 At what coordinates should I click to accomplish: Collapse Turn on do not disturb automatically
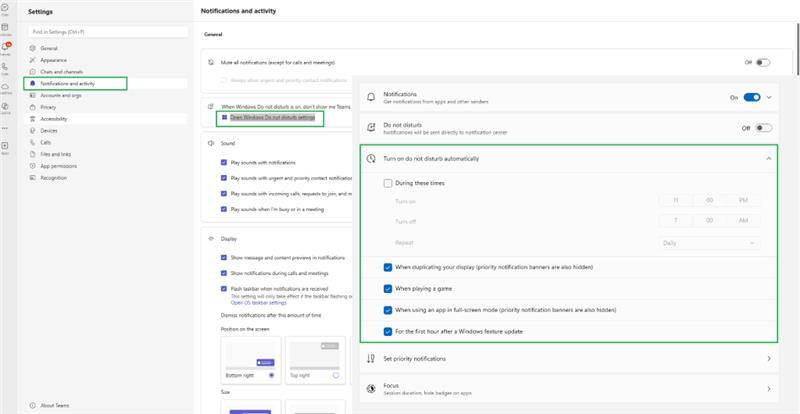pos(769,159)
